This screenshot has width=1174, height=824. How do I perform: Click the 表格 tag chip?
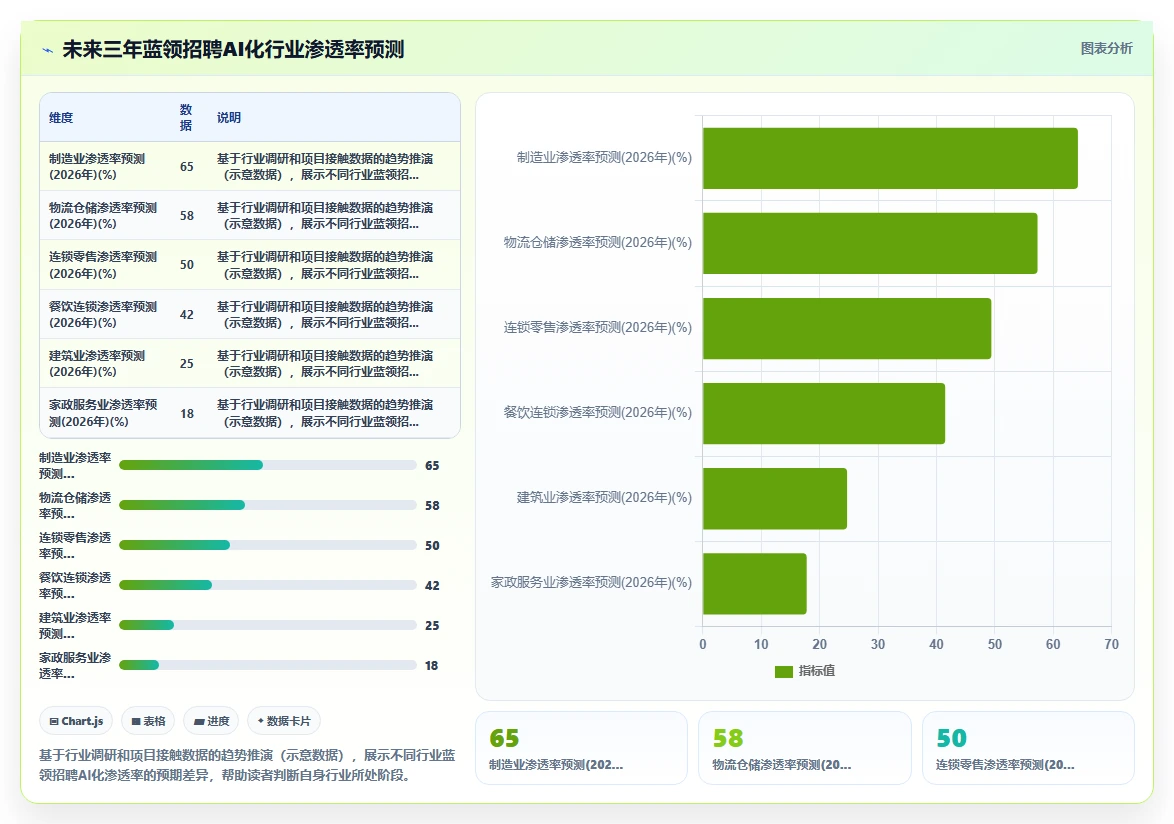(148, 721)
